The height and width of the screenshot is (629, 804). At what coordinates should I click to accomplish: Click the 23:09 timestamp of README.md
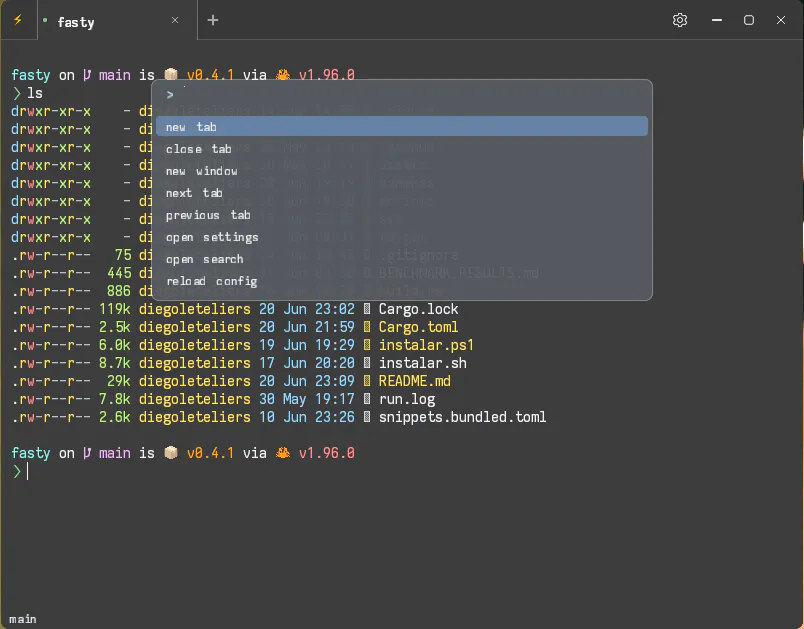pyautogui.click(x=334, y=381)
